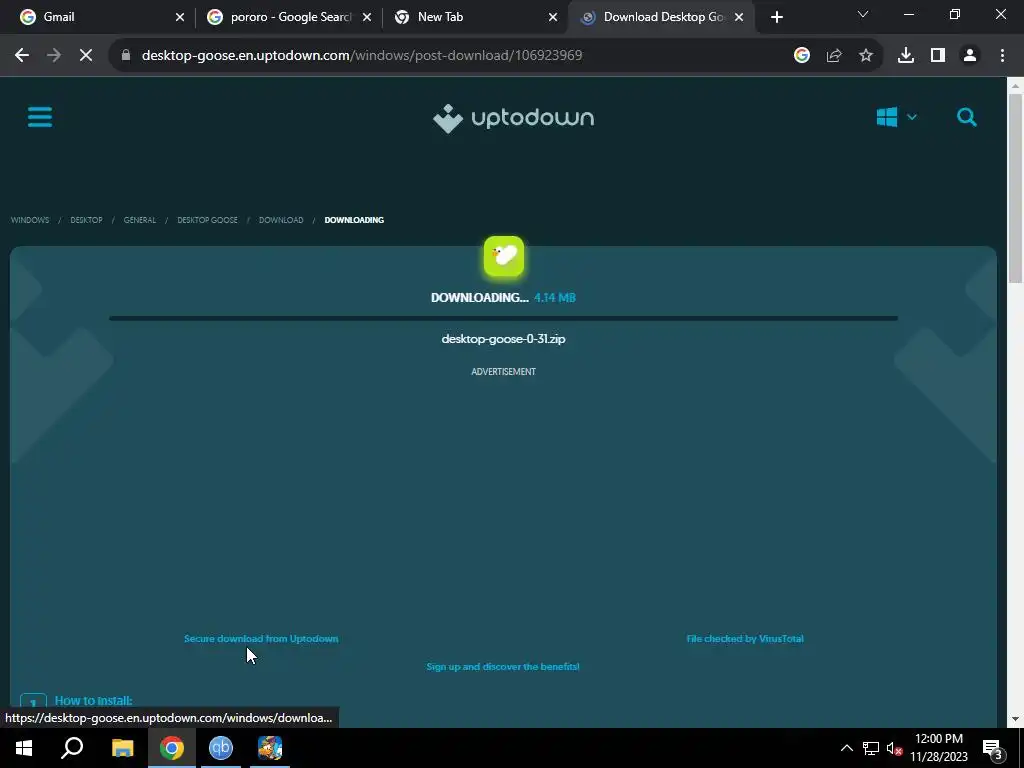The height and width of the screenshot is (768, 1024).
Task: Toggle Chrome side panel icon
Action: coord(938,56)
